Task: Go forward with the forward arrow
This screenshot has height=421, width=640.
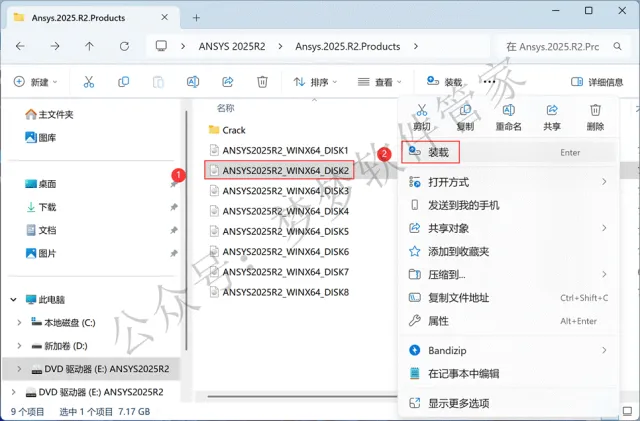Action: [x=55, y=46]
